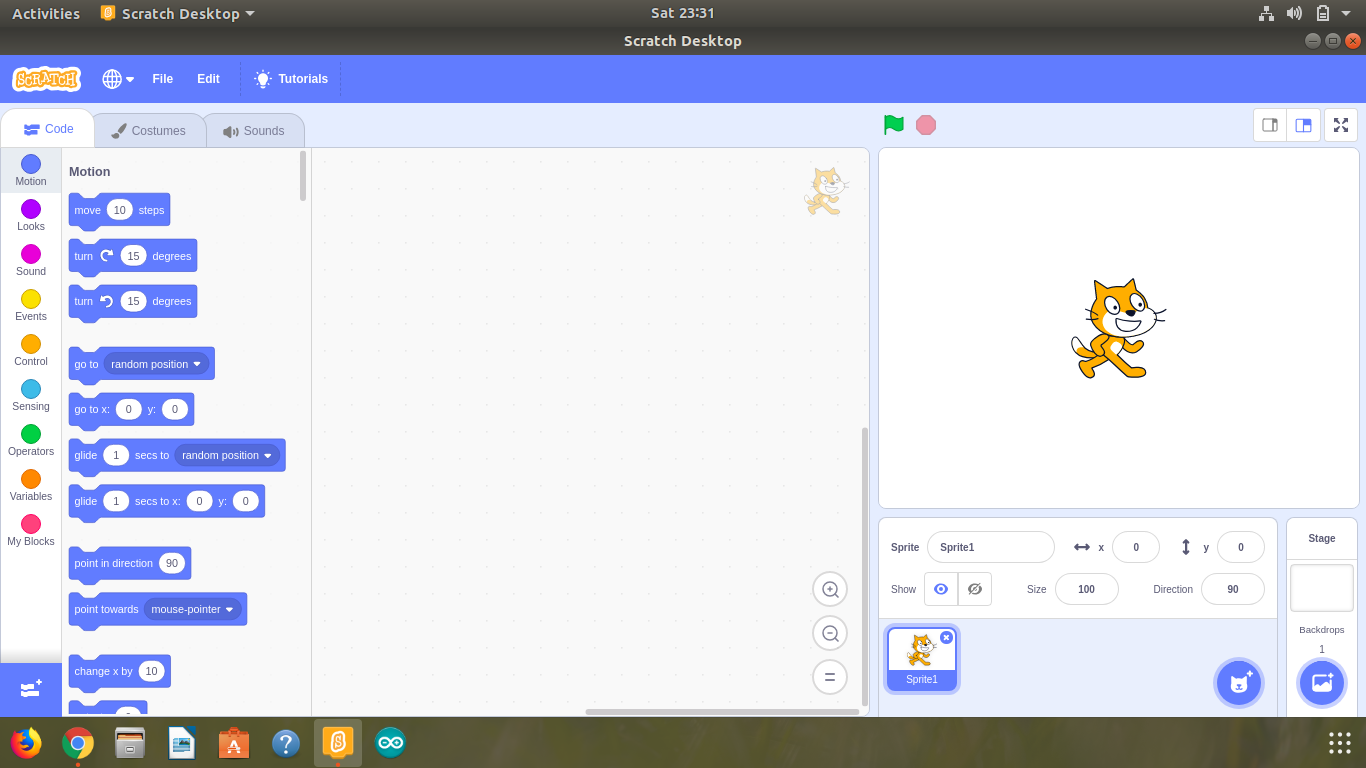Launch Google Chrome from the dock
Viewport: 1366px width, 768px height.
pyautogui.click(x=78, y=743)
